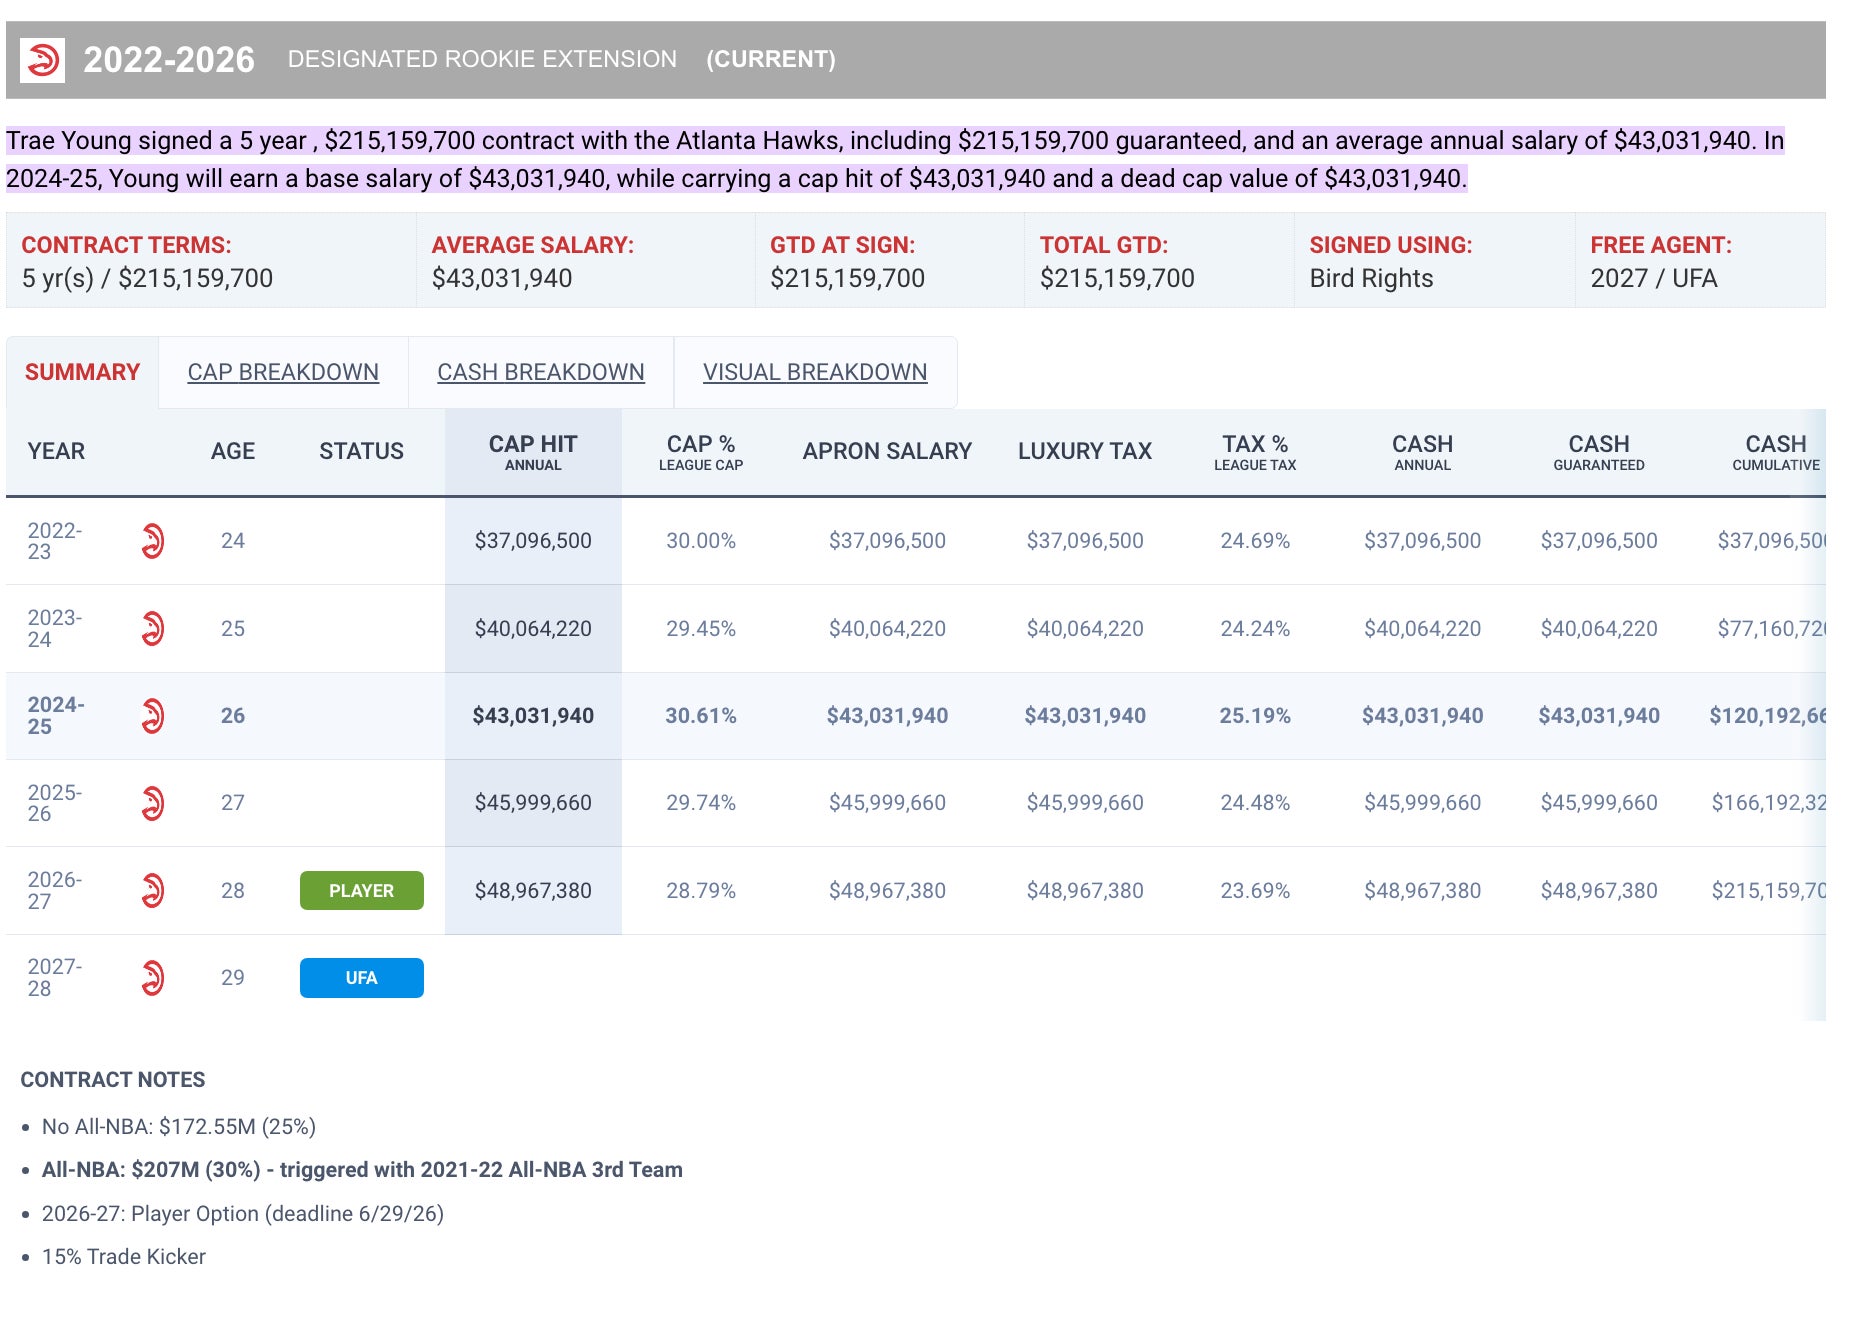
Task: Click the Hawks logo in the 2022-23 row
Action: point(152,541)
